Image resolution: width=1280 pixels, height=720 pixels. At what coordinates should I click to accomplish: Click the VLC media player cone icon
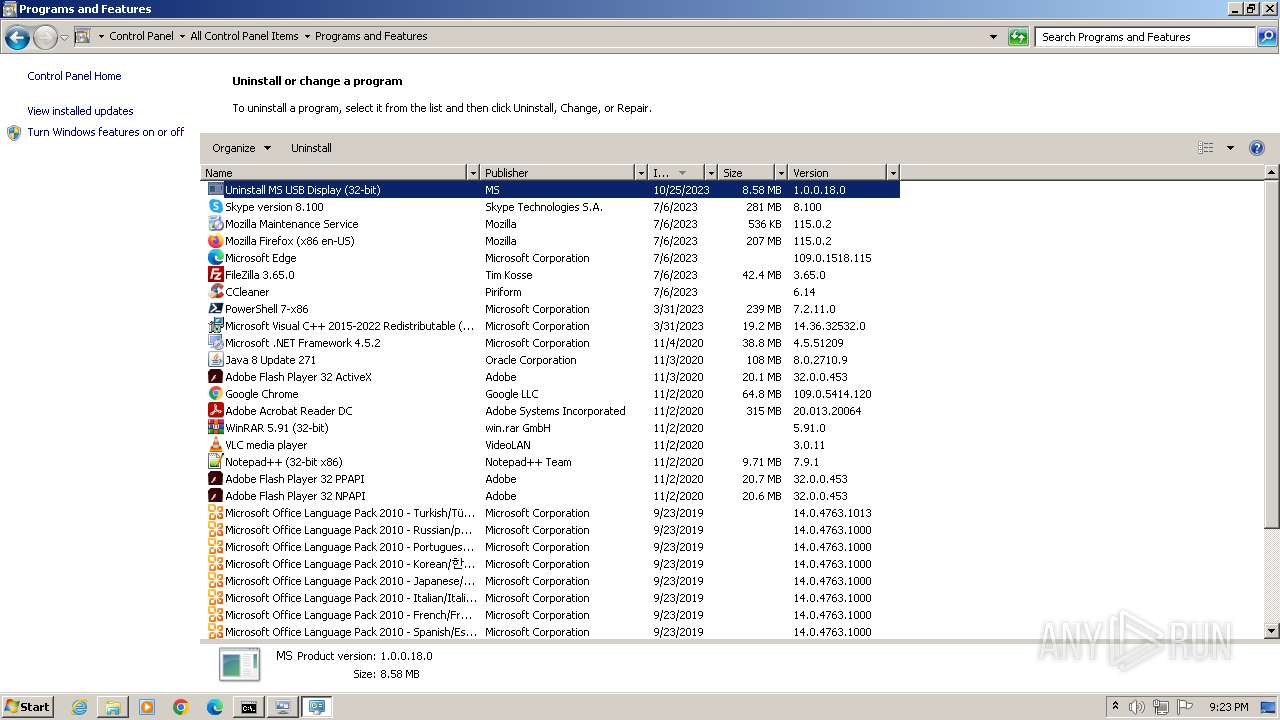215,445
